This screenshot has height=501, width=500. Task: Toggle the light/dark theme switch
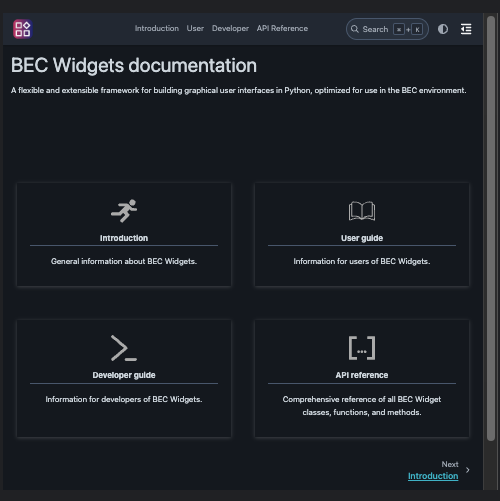pyautogui.click(x=443, y=29)
